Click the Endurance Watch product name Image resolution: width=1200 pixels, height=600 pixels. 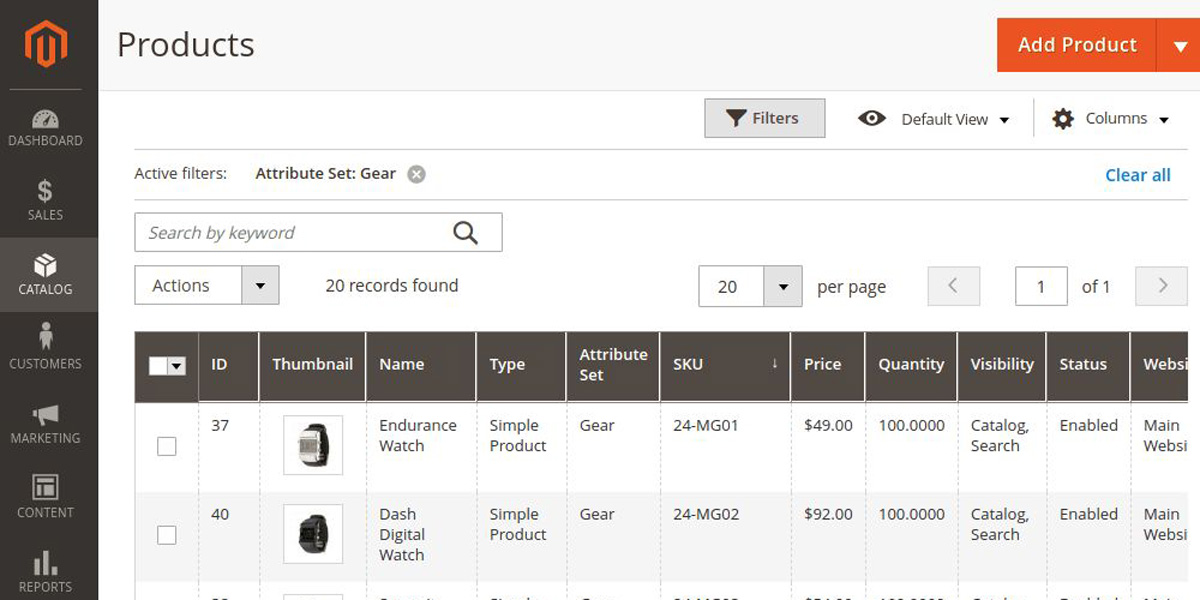(418, 436)
